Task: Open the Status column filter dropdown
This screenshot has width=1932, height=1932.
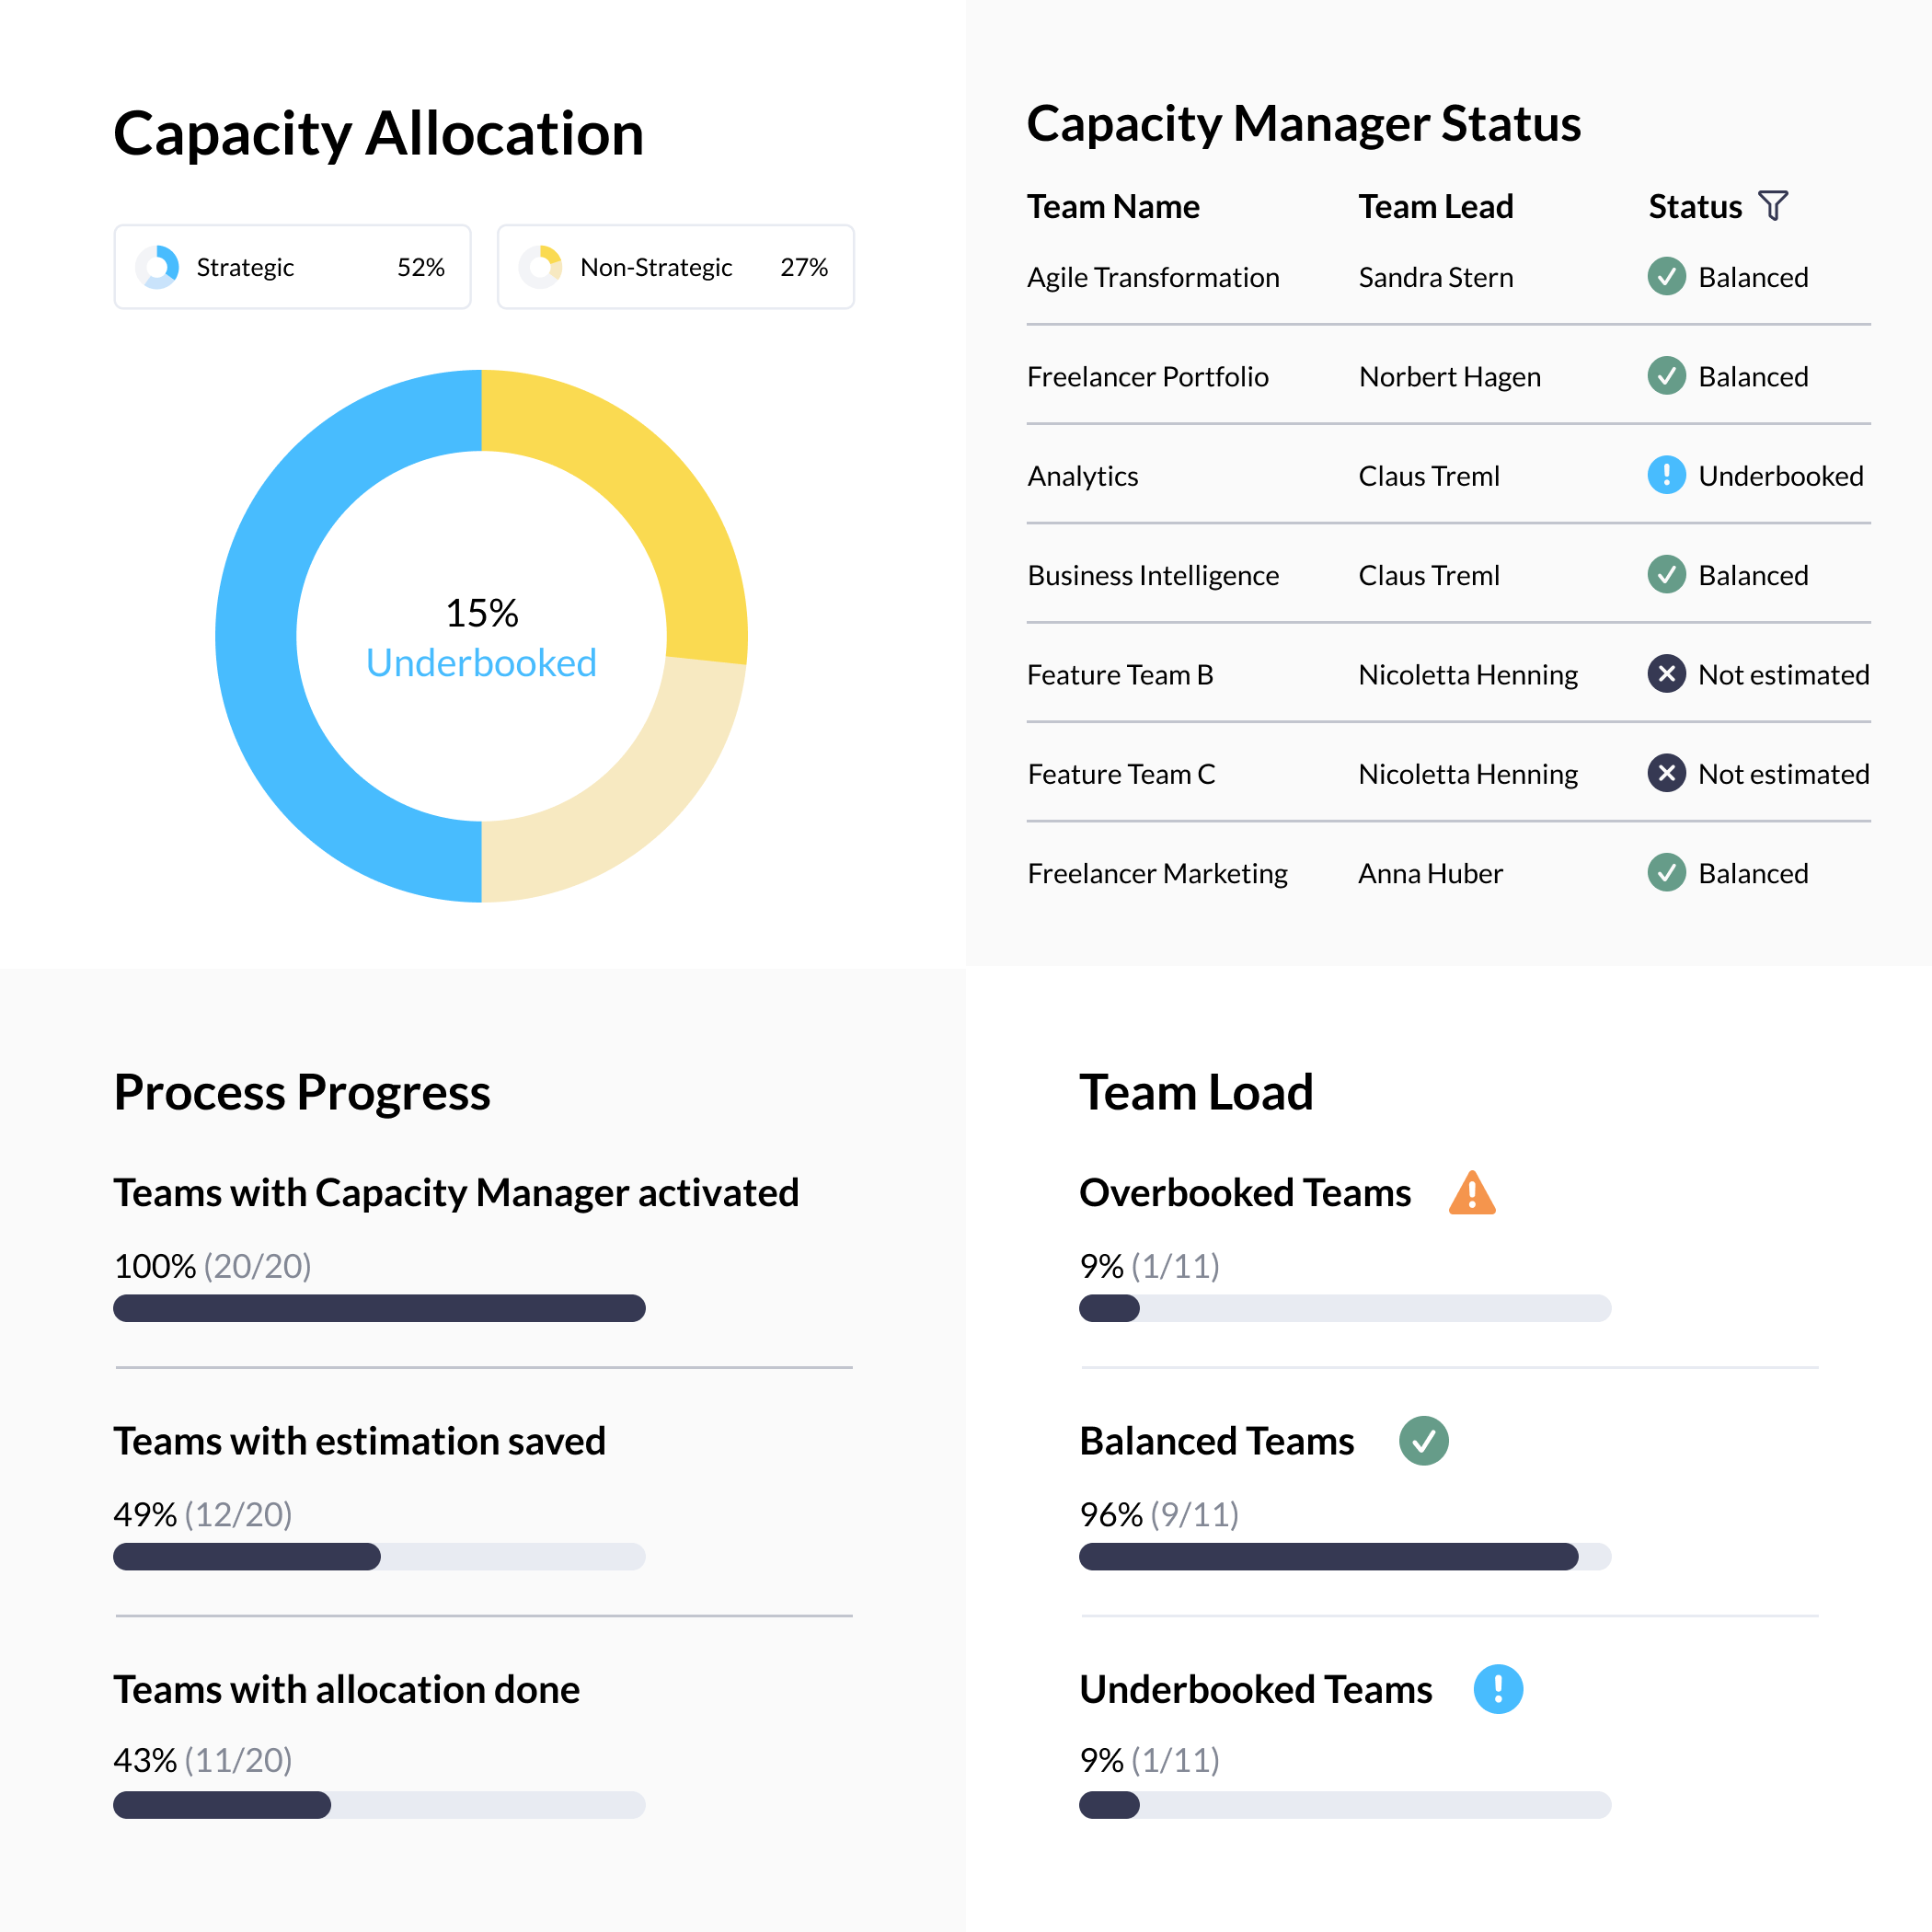Action: (x=1775, y=205)
